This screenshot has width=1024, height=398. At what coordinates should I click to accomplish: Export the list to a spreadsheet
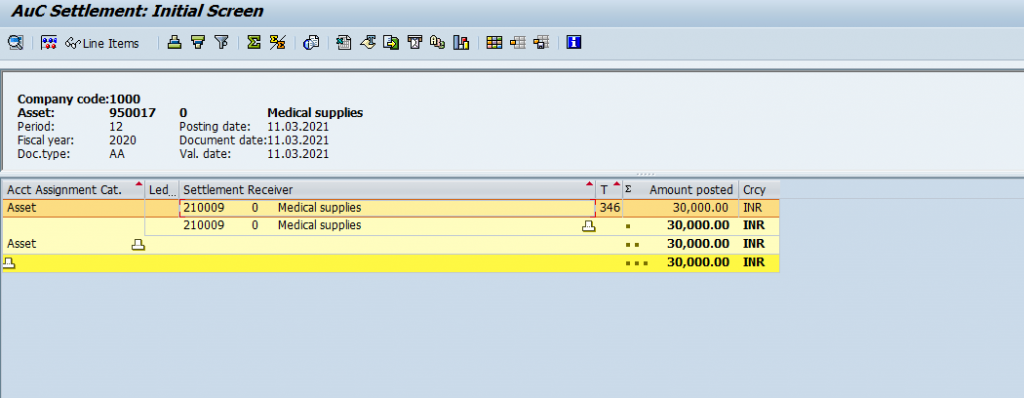344,43
